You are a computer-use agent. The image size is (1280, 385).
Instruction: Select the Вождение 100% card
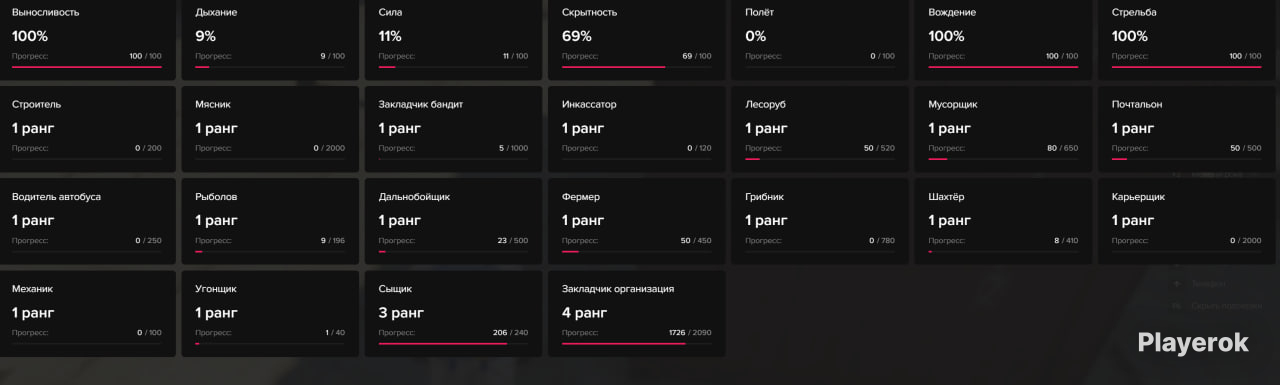1004,40
